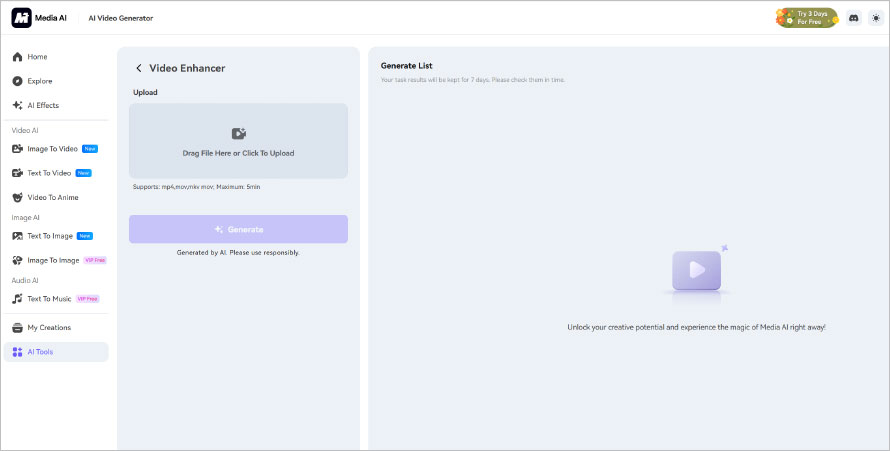
Task: Click the upload drop zone area
Action: (x=238, y=141)
